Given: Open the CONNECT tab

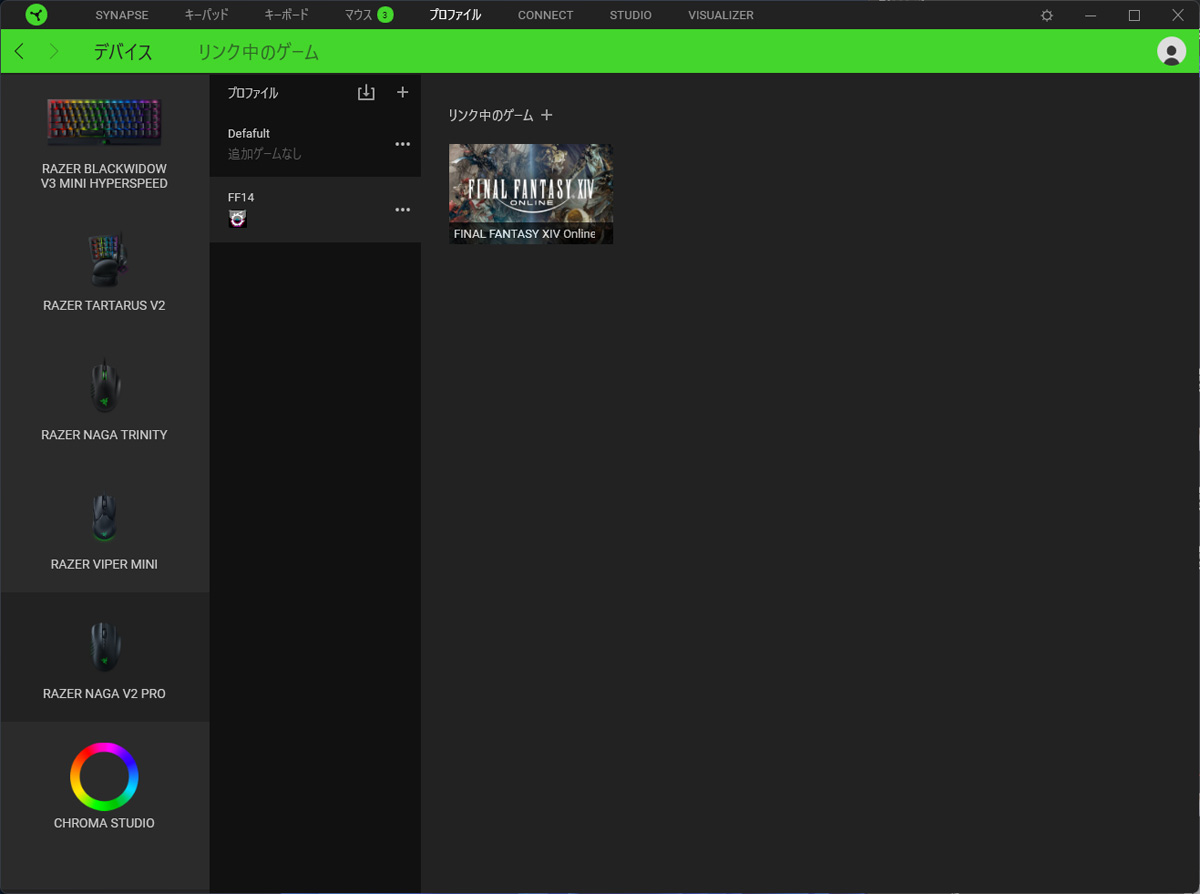Looking at the screenshot, I should click(x=545, y=15).
